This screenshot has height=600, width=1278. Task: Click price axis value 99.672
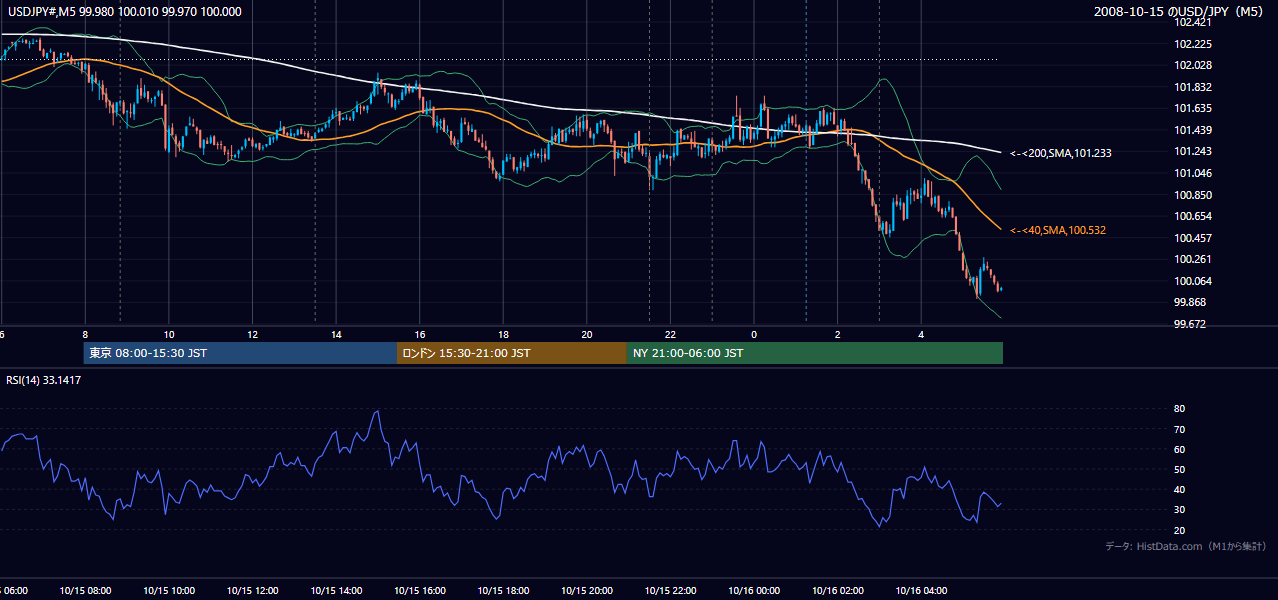1190,324
